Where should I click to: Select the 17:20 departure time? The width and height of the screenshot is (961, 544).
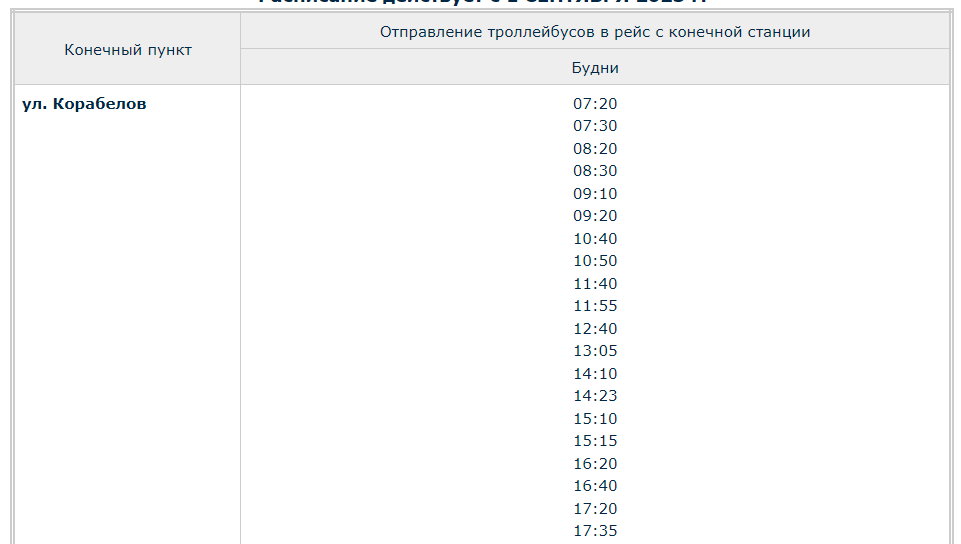click(x=594, y=509)
